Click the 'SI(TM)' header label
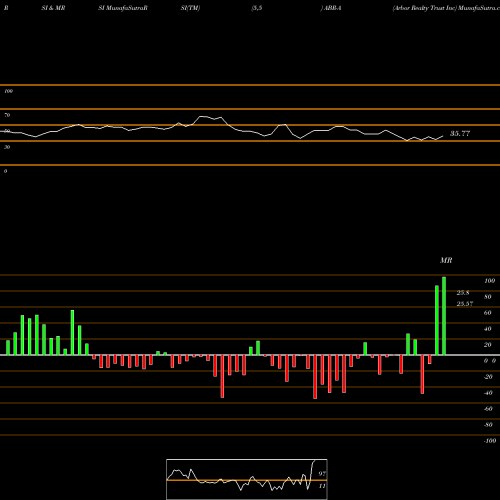Viewport: 500px width, 500px height. click(190, 8)
